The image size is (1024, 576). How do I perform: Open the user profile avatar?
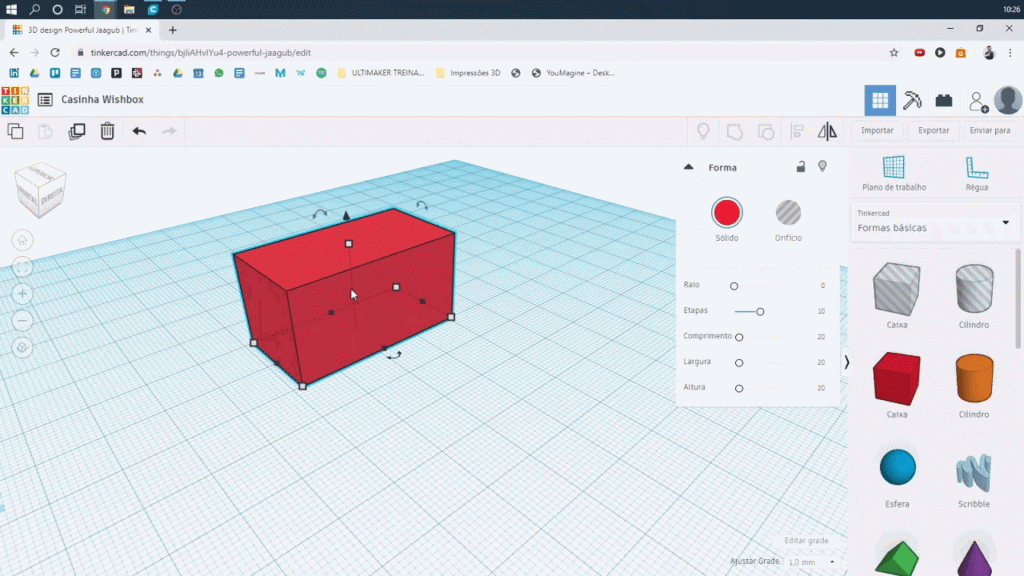point(1008,101)
